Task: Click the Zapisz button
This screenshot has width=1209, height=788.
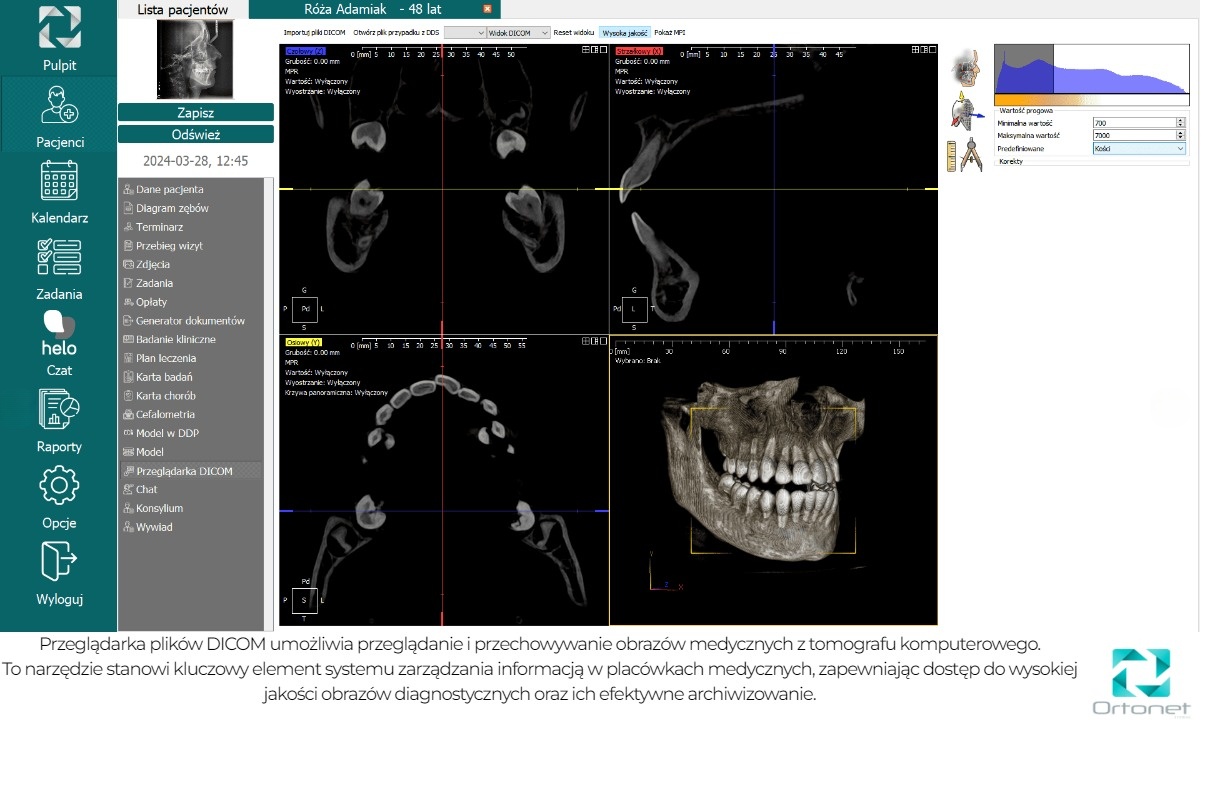Action: [195, 113]
